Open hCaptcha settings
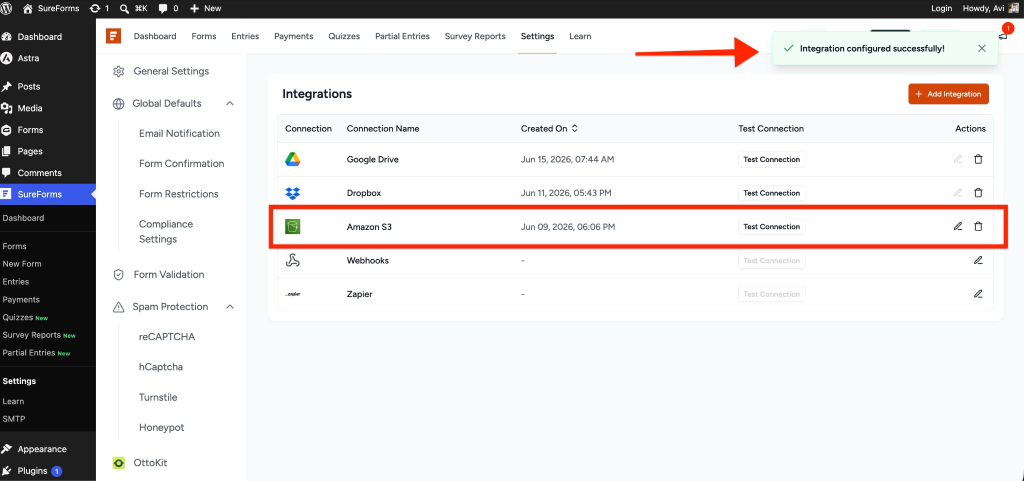The image size is (1024, 481). [x=161, y=367]
